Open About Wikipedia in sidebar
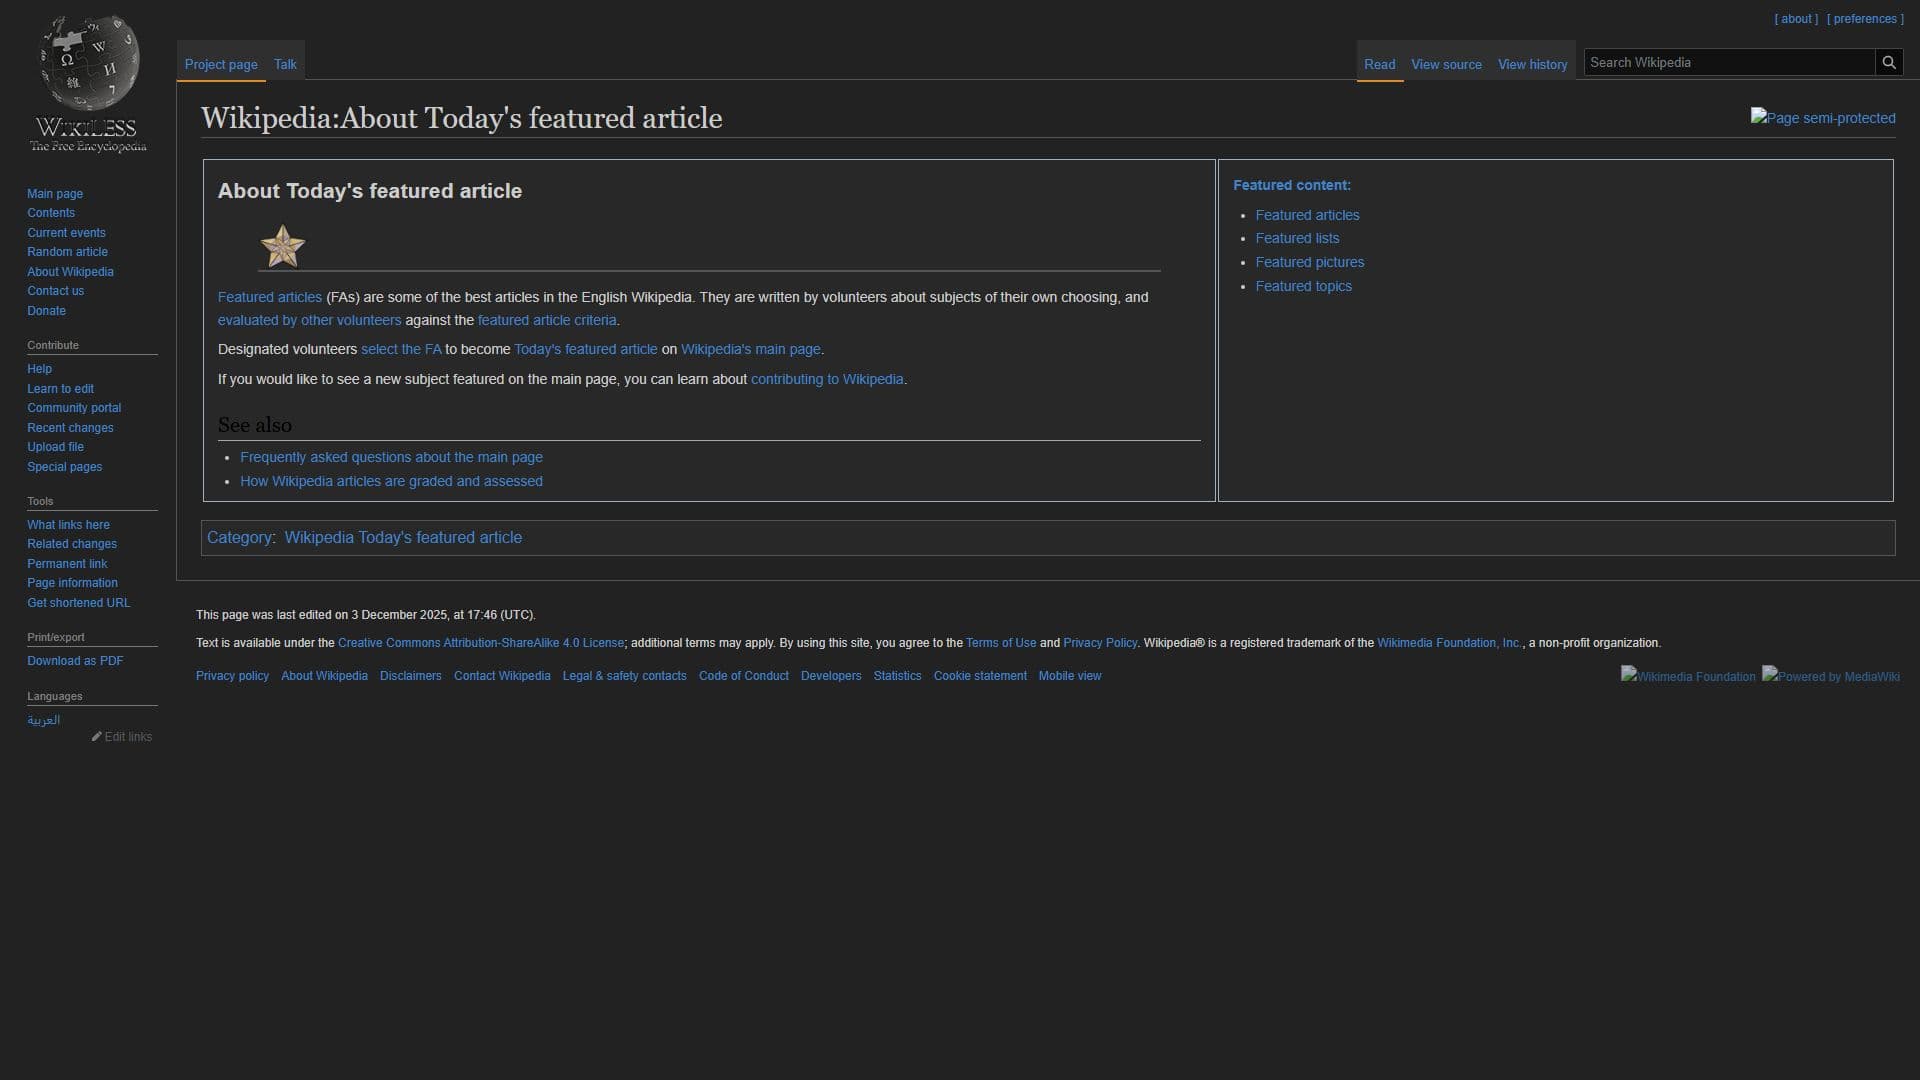This screenshot has height=1080, width=1920. pyautogui.click(x=70, y=272)
